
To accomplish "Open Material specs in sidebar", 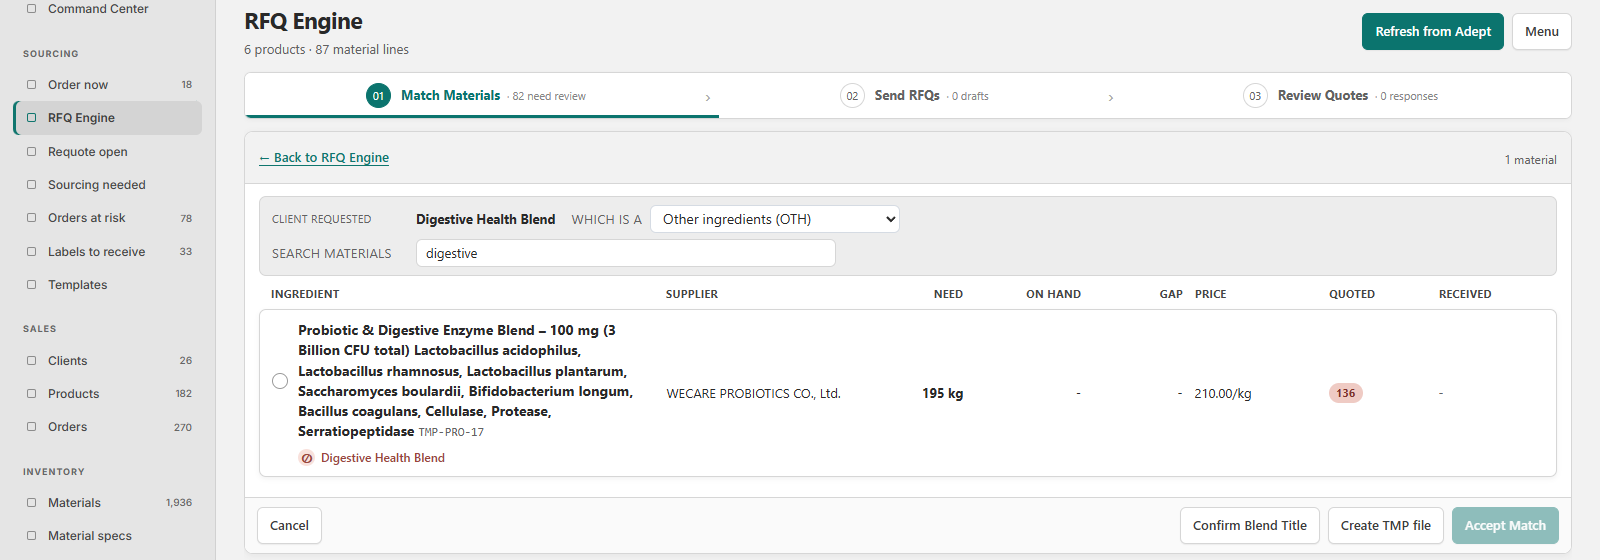I will (x=107, y=536).
